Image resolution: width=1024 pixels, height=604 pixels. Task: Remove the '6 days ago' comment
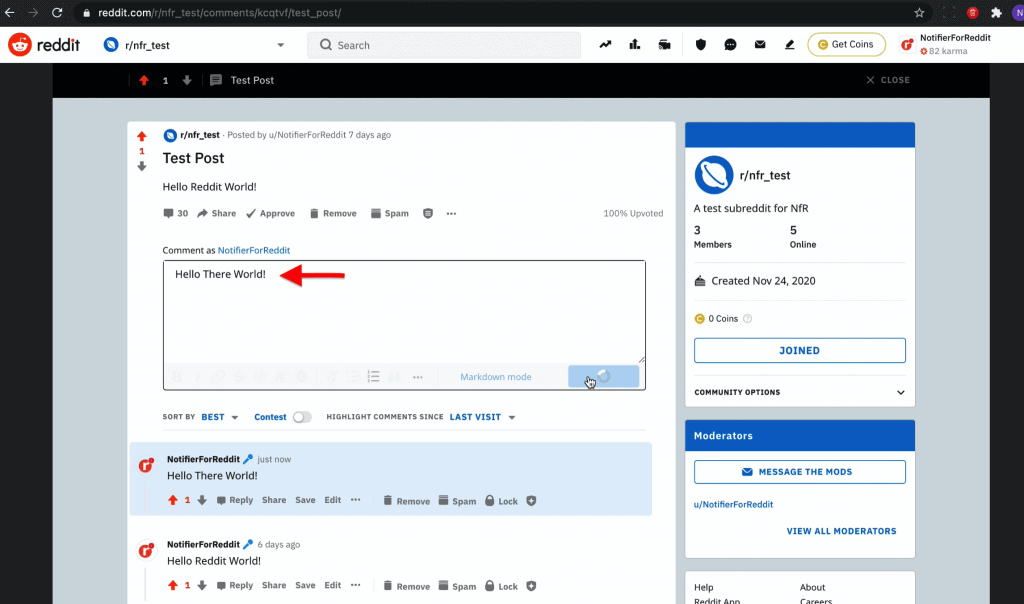(406, 586)
